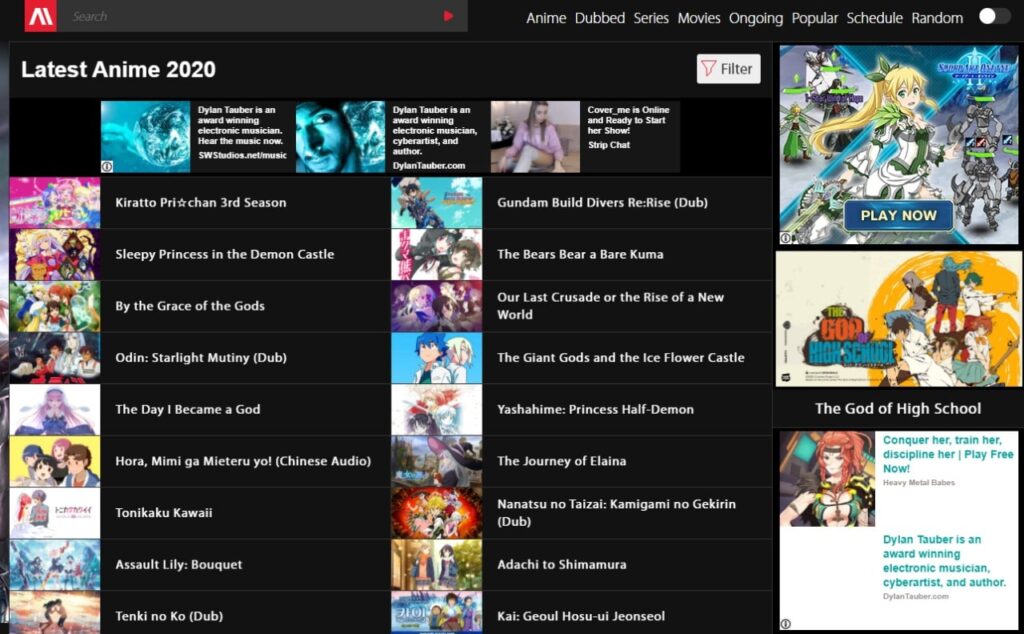1024x634 pixels.
Task: Pick a Random anime
Action: coord(938,18)
